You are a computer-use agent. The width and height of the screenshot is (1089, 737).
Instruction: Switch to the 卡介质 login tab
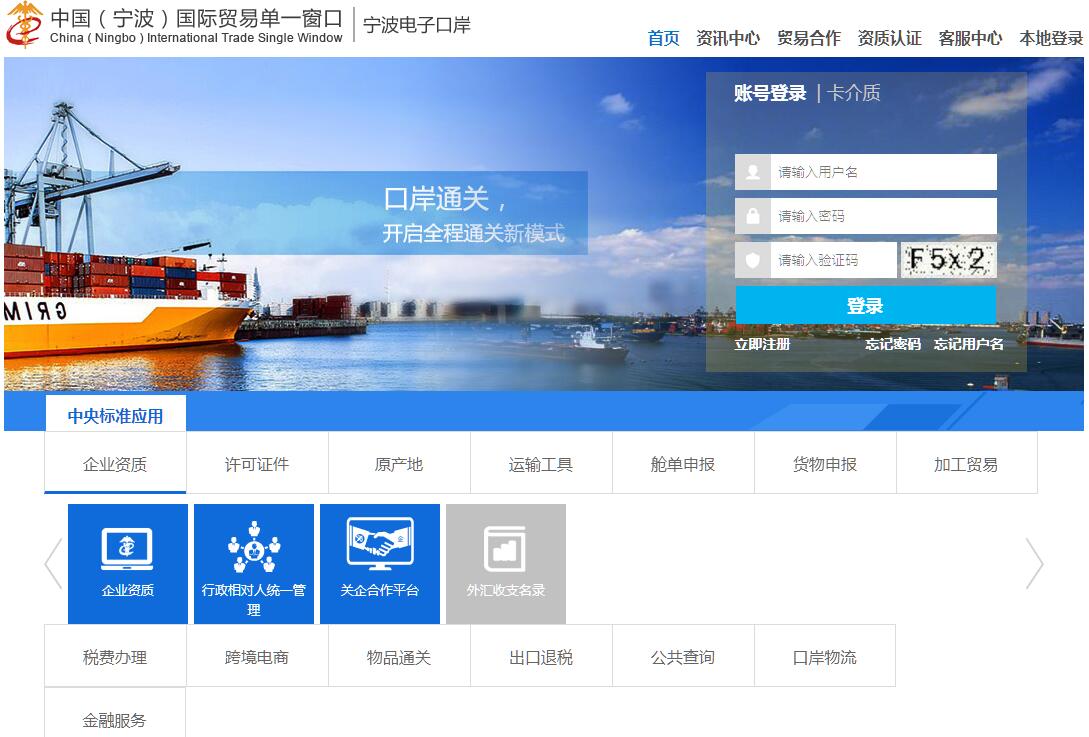[854, 92]
